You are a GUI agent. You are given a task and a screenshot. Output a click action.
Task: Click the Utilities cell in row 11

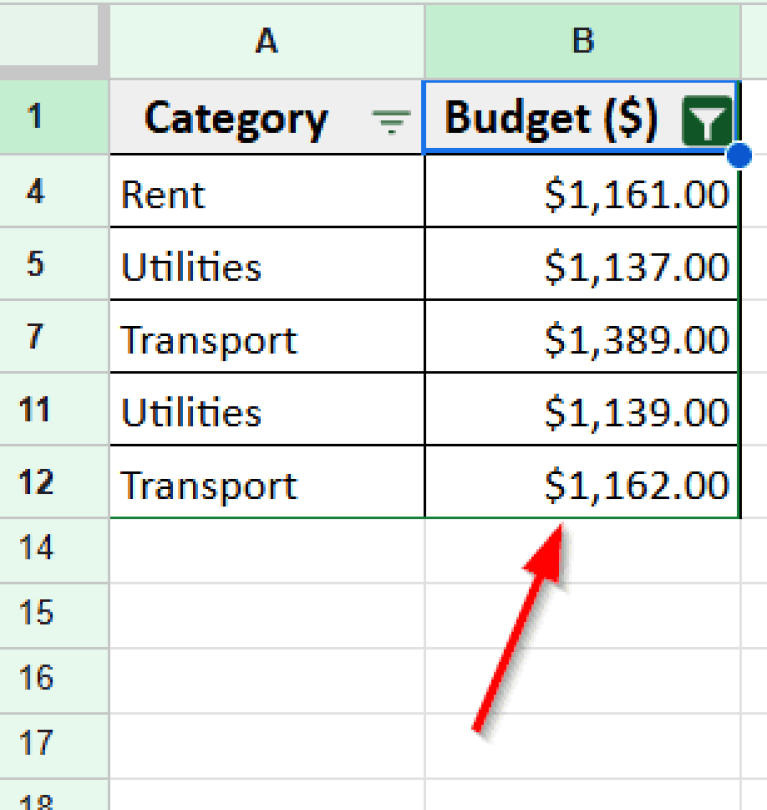[265, 411]
